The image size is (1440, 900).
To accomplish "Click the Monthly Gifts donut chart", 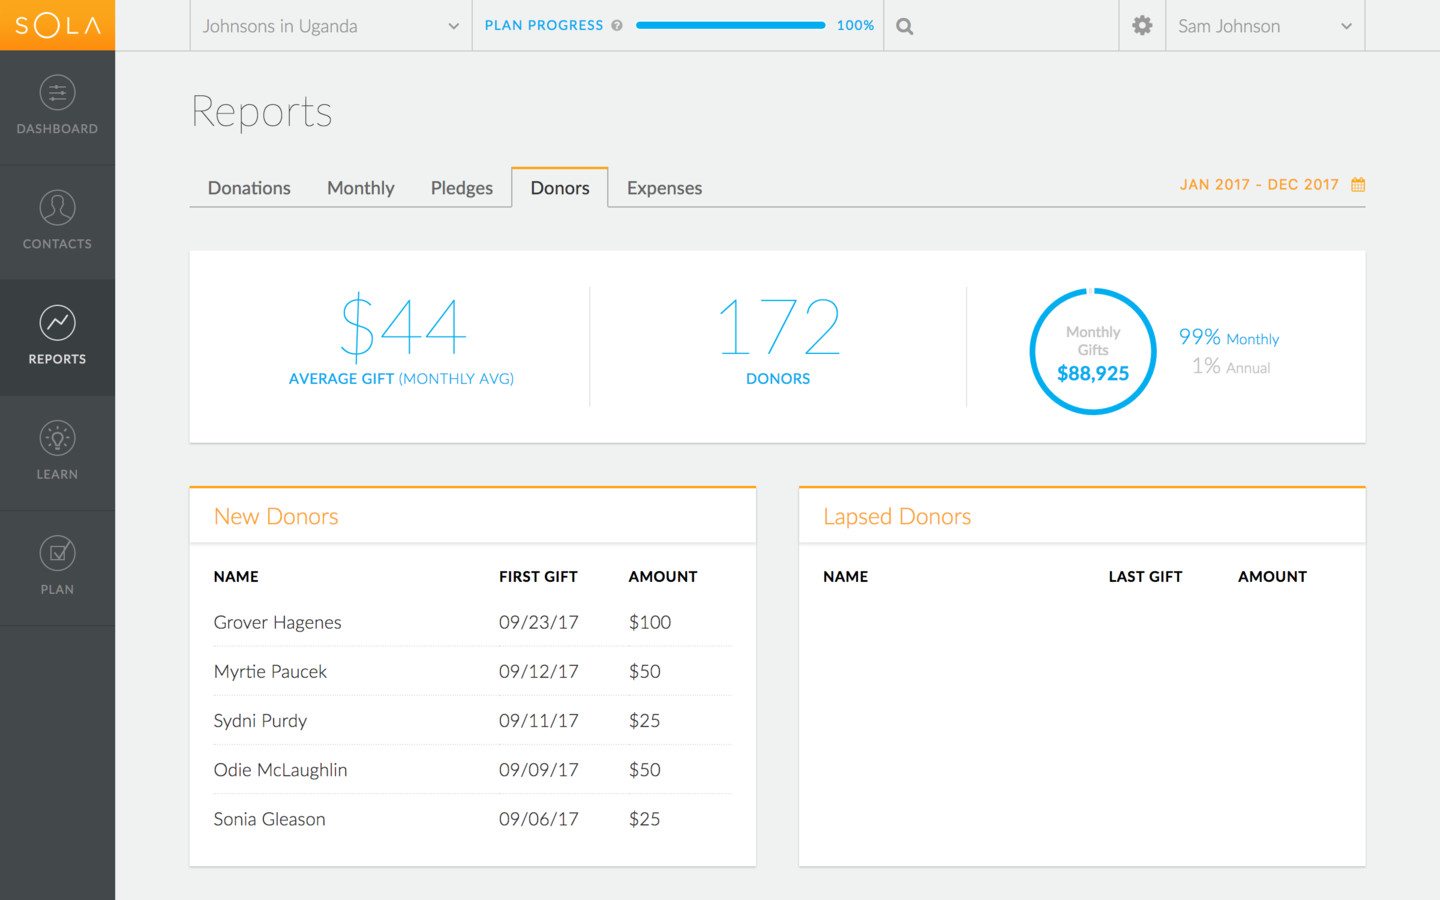I will [1093, 351].
